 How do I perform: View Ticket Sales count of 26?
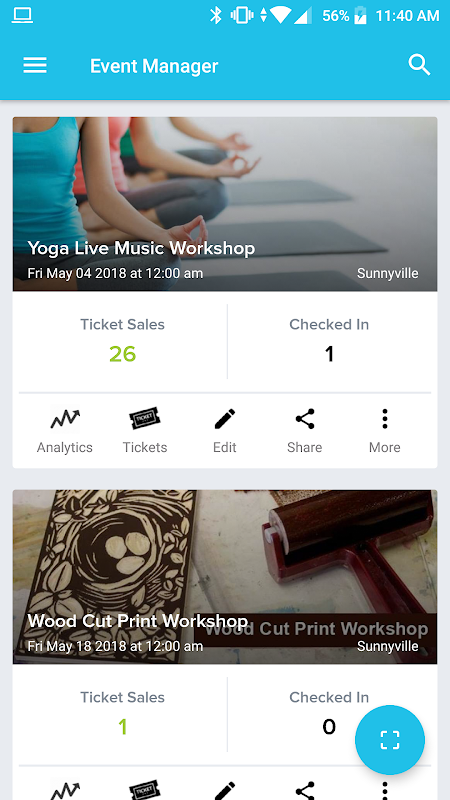[x=122, y=354]
